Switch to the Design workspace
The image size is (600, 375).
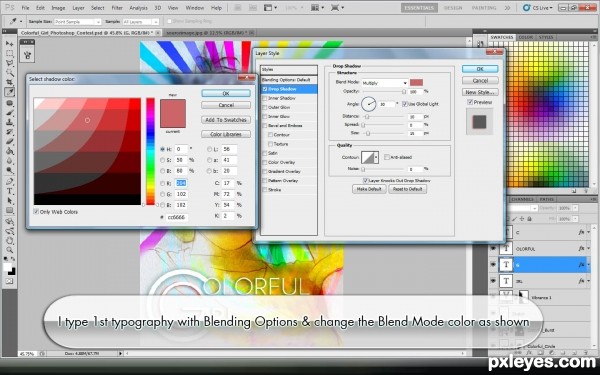coord(453,8)
